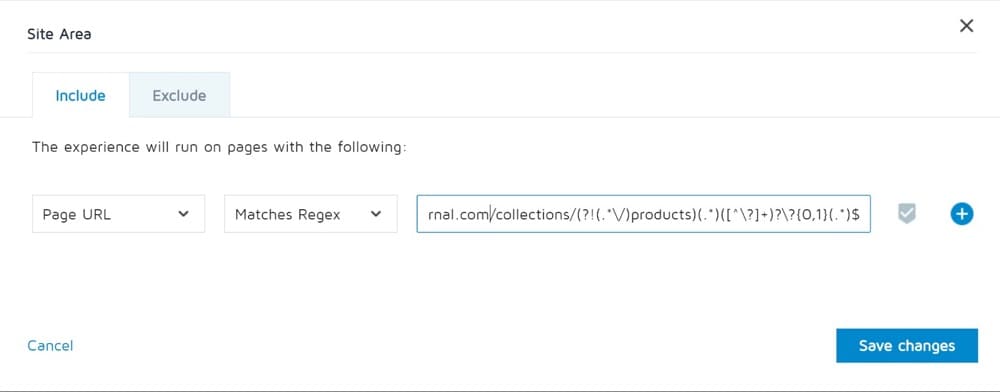
Task: Click the shield checkmark validation icon
Action: point(906,214)
